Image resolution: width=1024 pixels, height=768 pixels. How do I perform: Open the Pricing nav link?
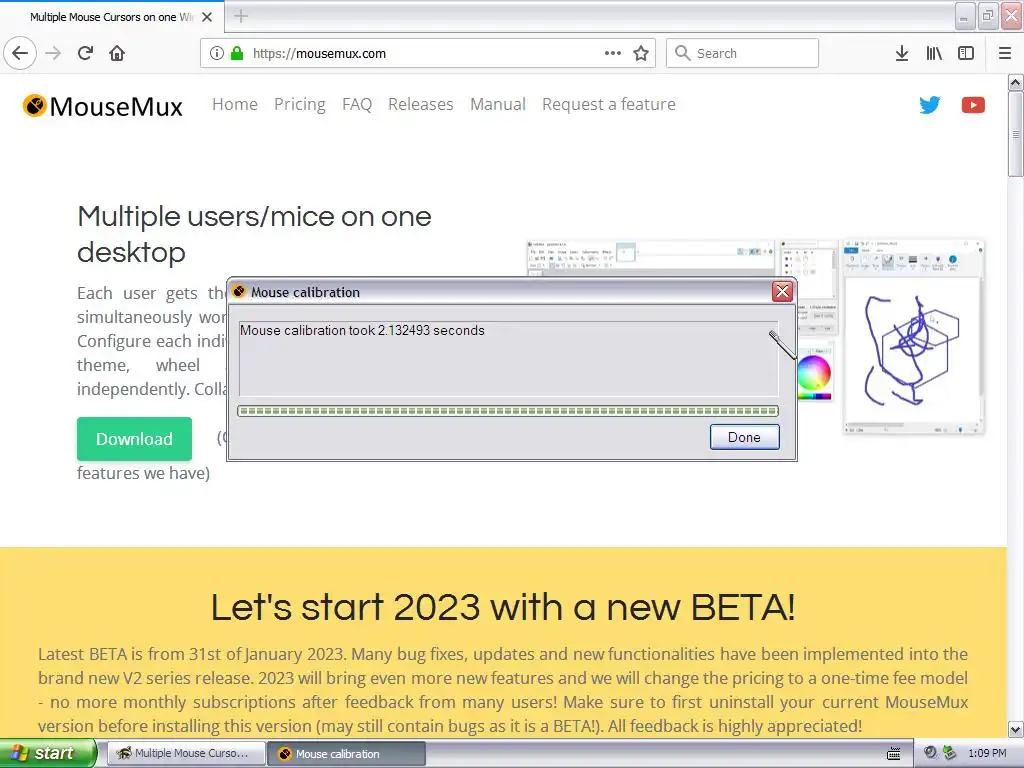[300, 104]
